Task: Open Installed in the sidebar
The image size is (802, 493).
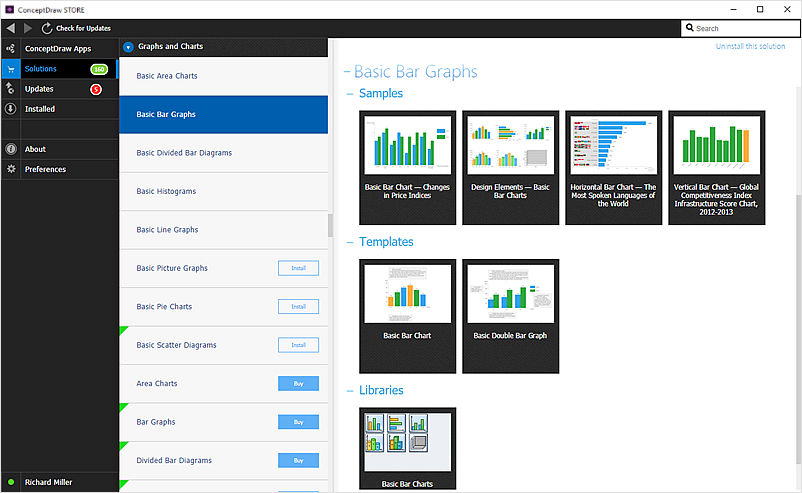Action: (x=59, y=108)
